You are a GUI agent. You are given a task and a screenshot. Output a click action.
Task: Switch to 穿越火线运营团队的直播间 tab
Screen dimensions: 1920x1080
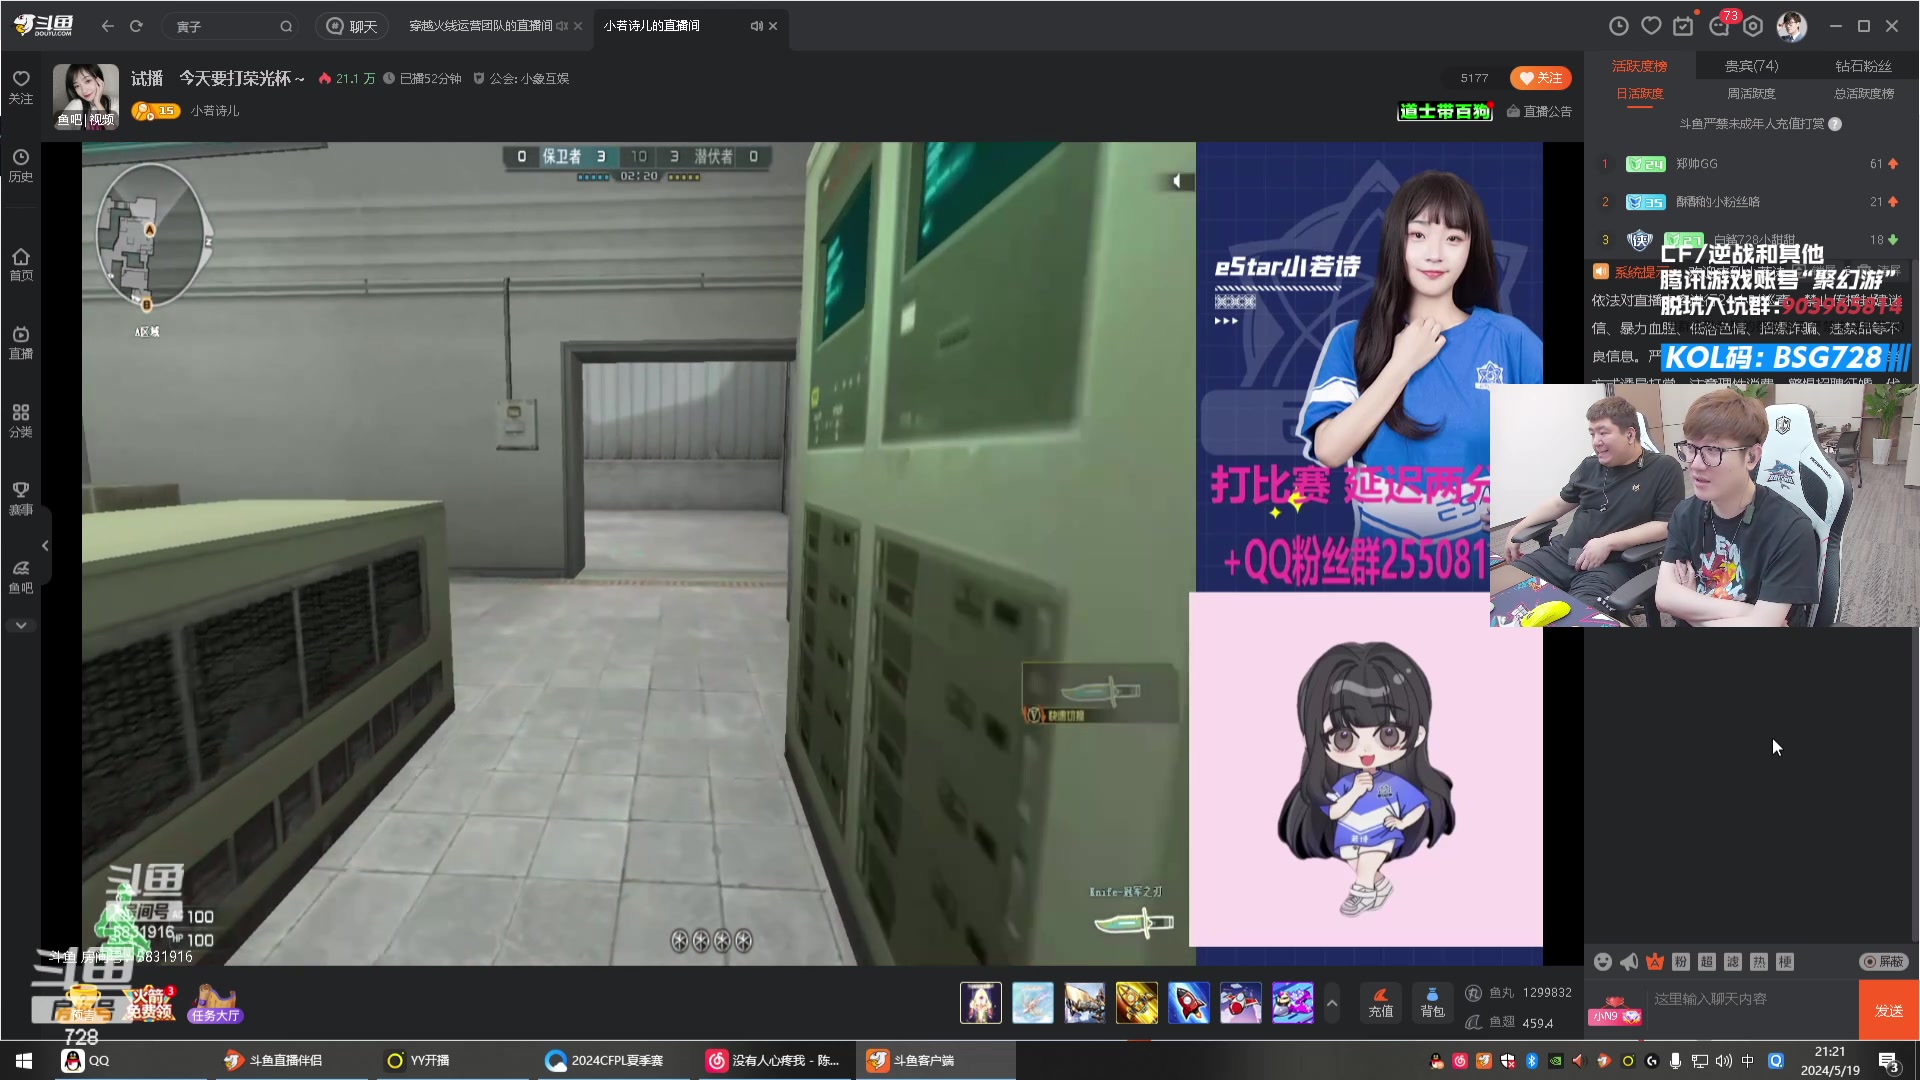point(480,26)
